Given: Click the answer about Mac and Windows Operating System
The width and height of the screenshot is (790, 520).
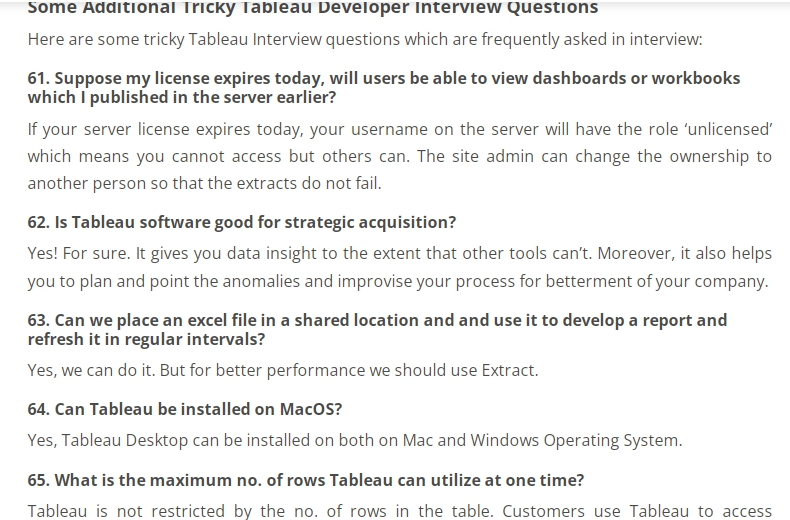Looking at the screenshot, I should (355, 440).
